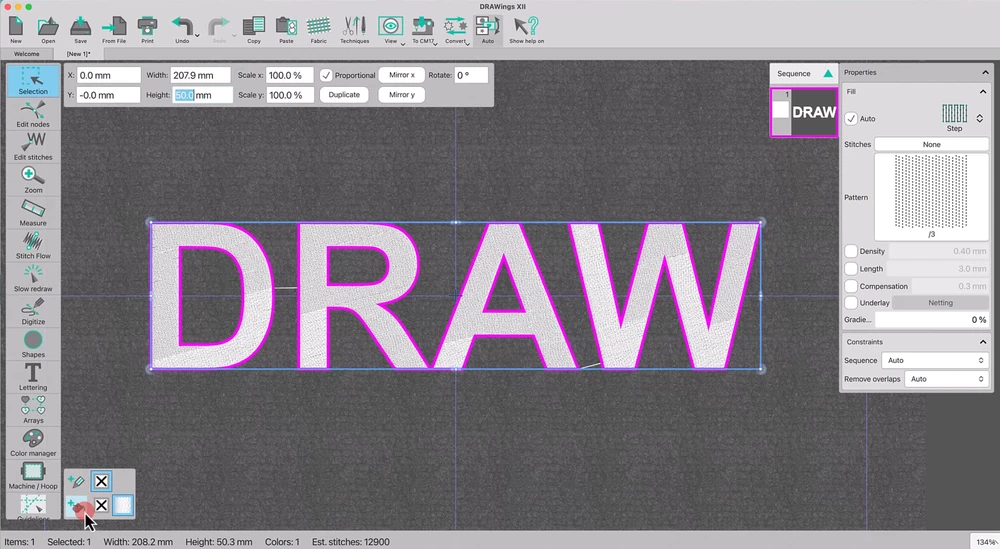Click the Copy toolbar icon
This screenshot has height=549, width=1000.
tap(254, 29)
